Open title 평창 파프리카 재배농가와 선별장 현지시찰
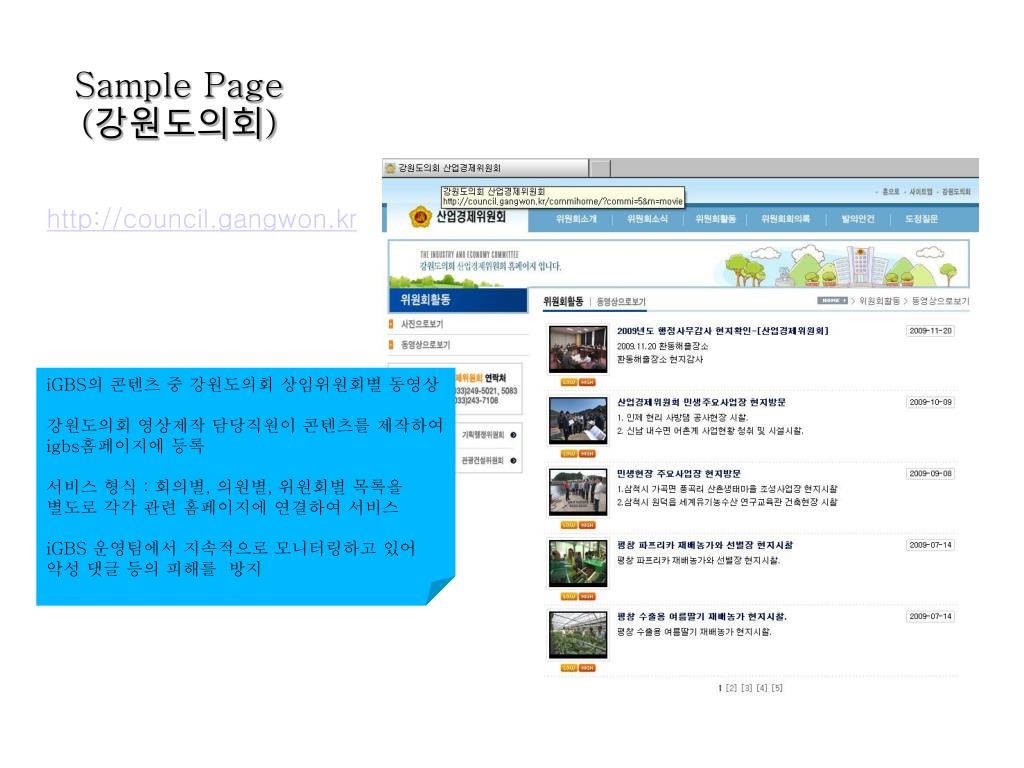The image size is (1024, 768). 705,545
